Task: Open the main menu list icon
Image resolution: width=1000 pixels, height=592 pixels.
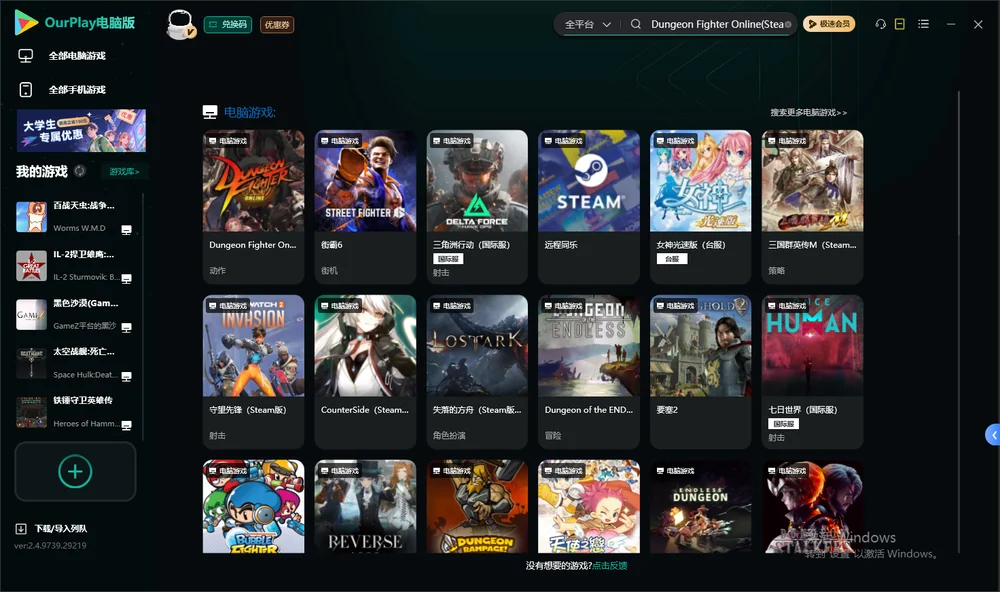Action: (923, 24)
